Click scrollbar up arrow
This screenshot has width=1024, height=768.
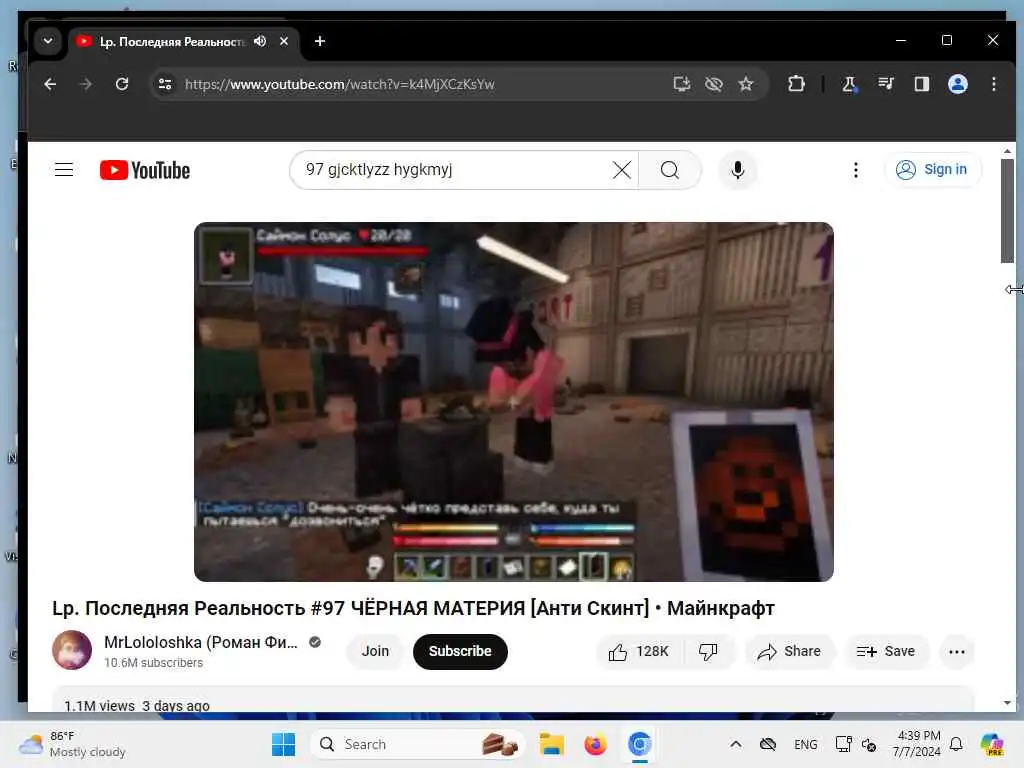pos(1007,152)
